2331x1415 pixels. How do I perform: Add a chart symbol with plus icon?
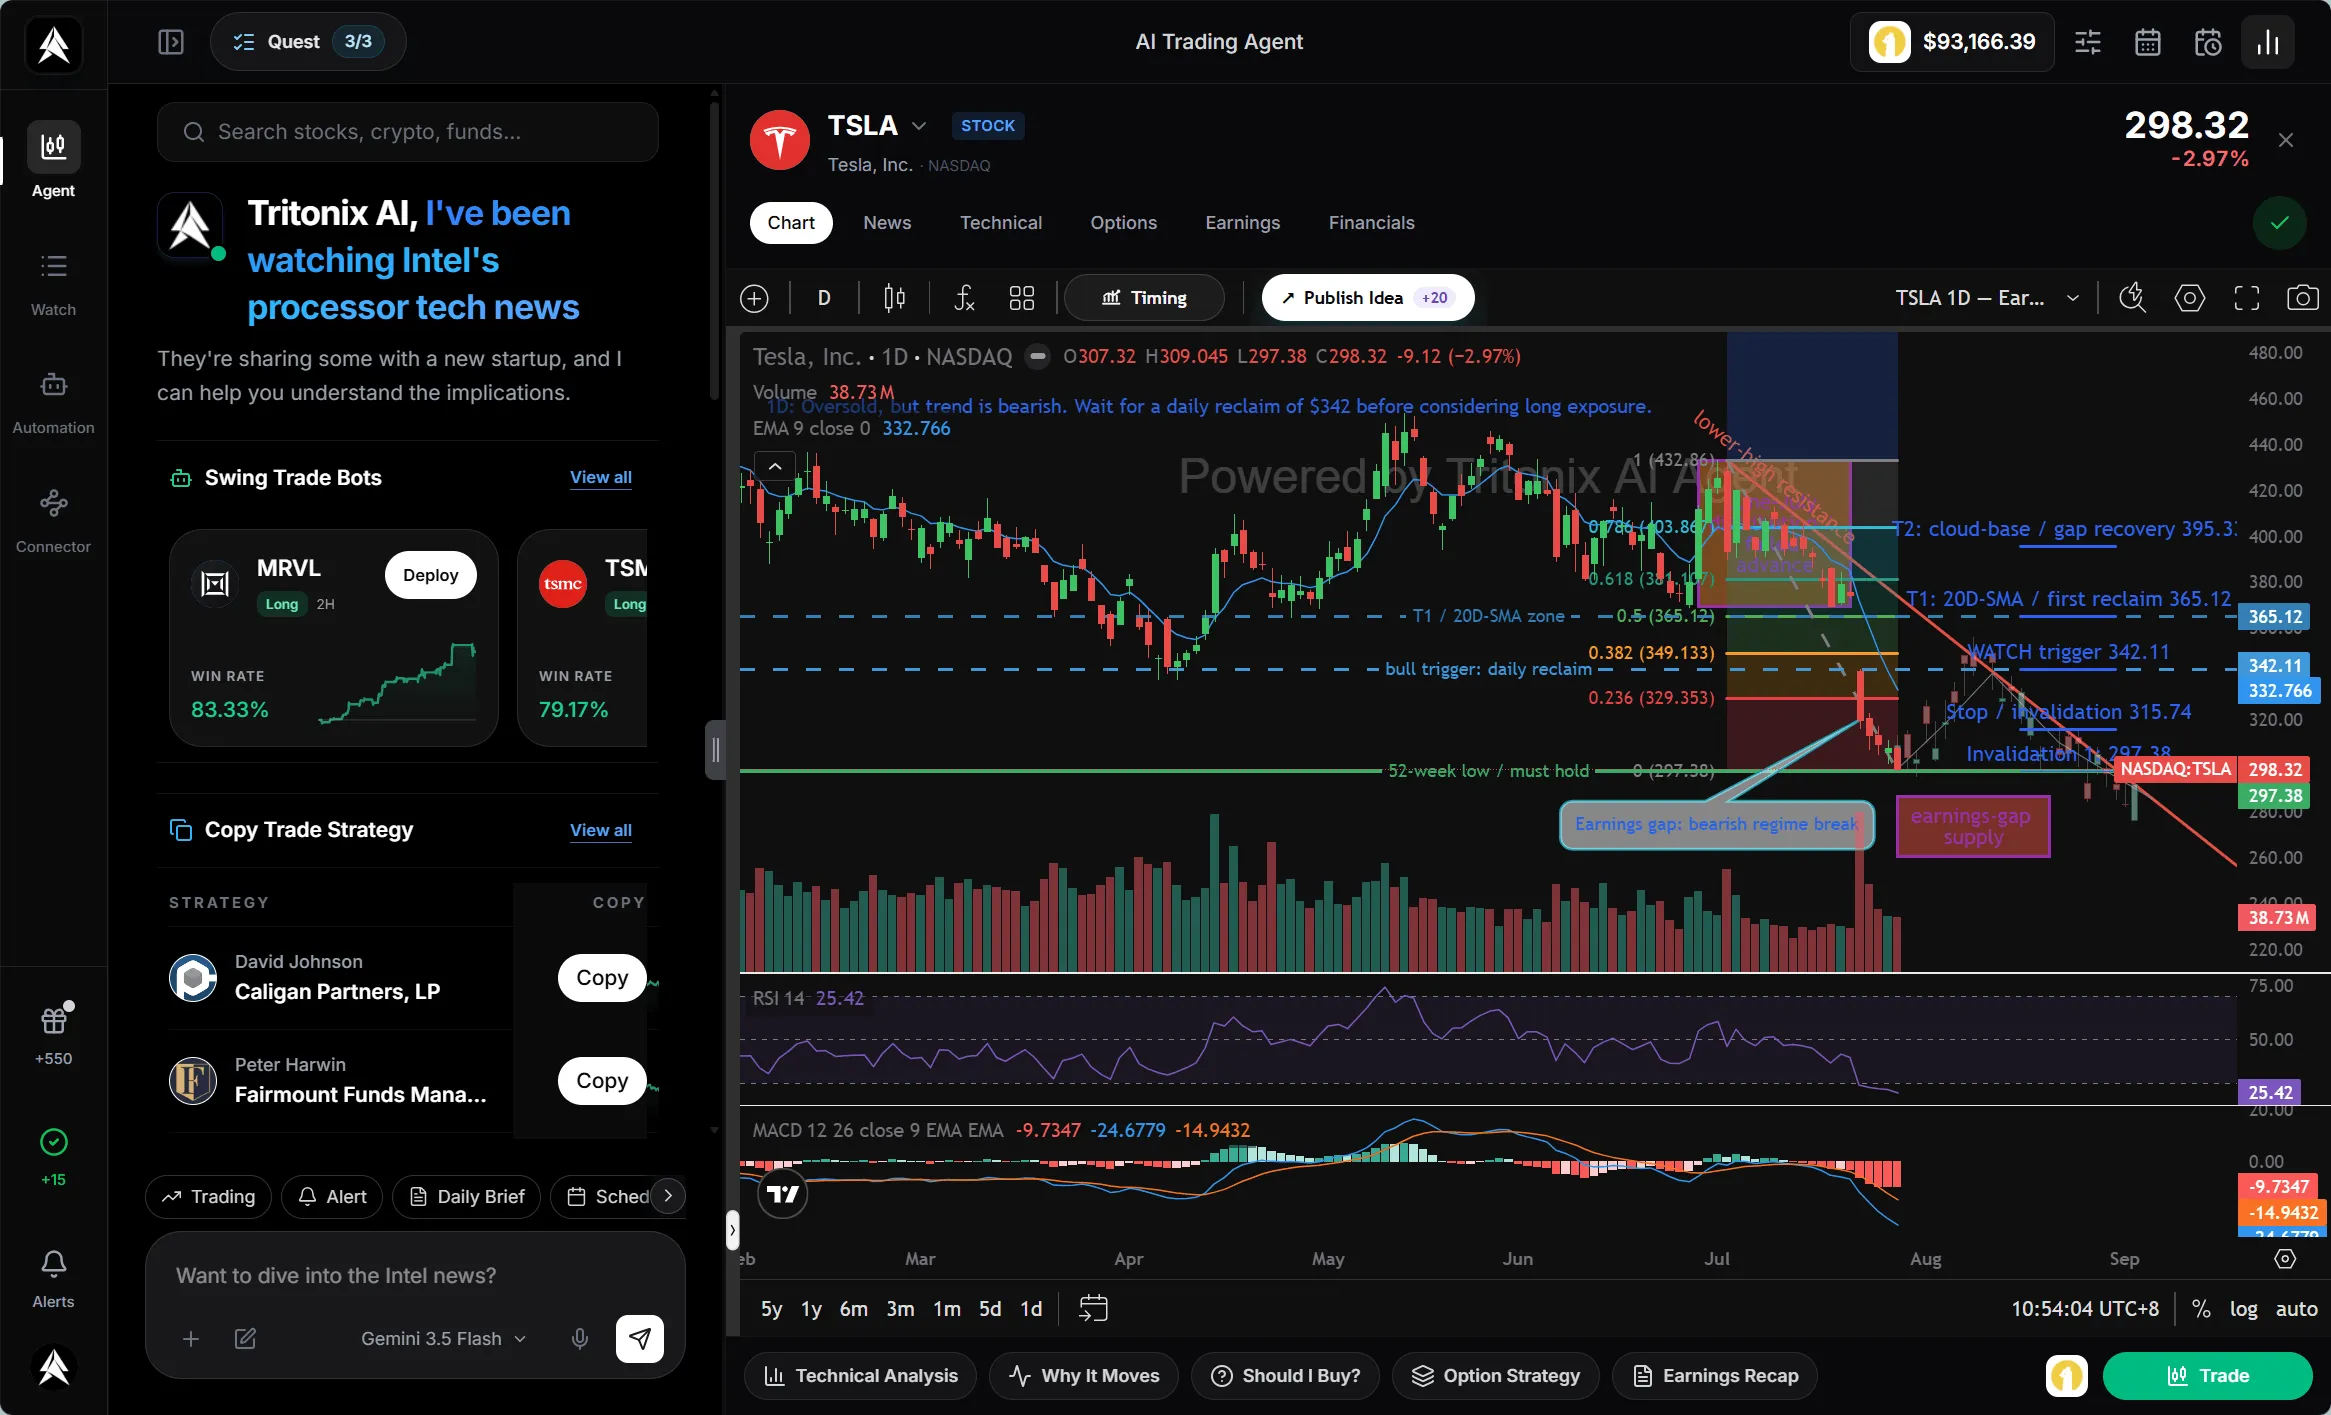click(x=754, y=298)
